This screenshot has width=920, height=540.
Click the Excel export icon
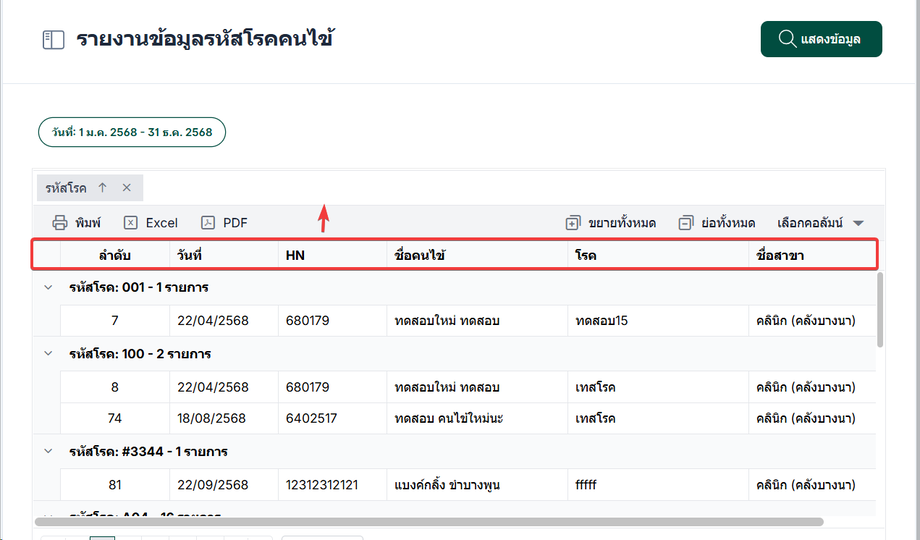click(131, 223)
